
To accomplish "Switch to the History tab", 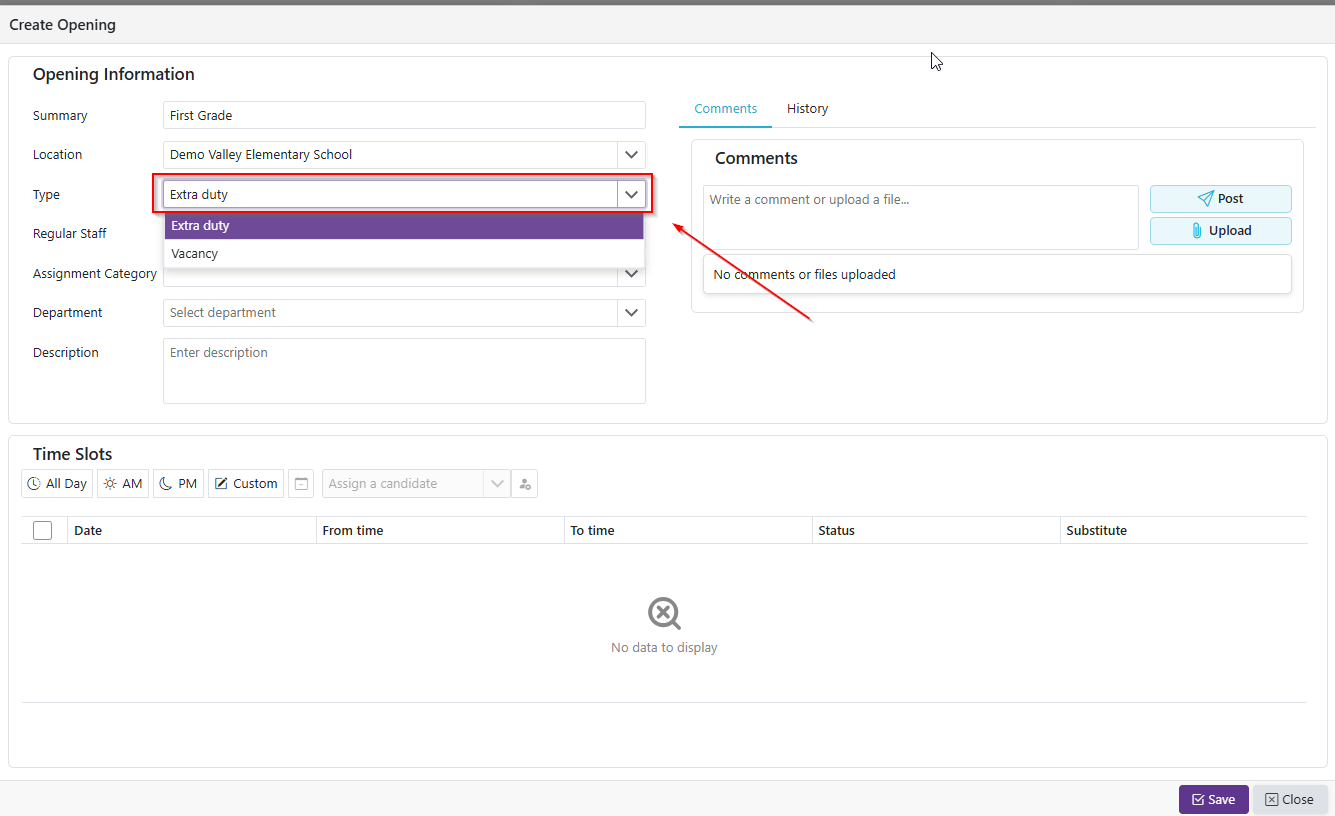I will (807, 109).
